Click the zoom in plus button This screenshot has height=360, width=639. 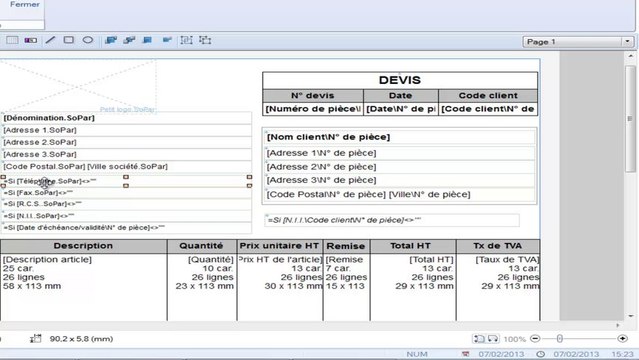622,339
